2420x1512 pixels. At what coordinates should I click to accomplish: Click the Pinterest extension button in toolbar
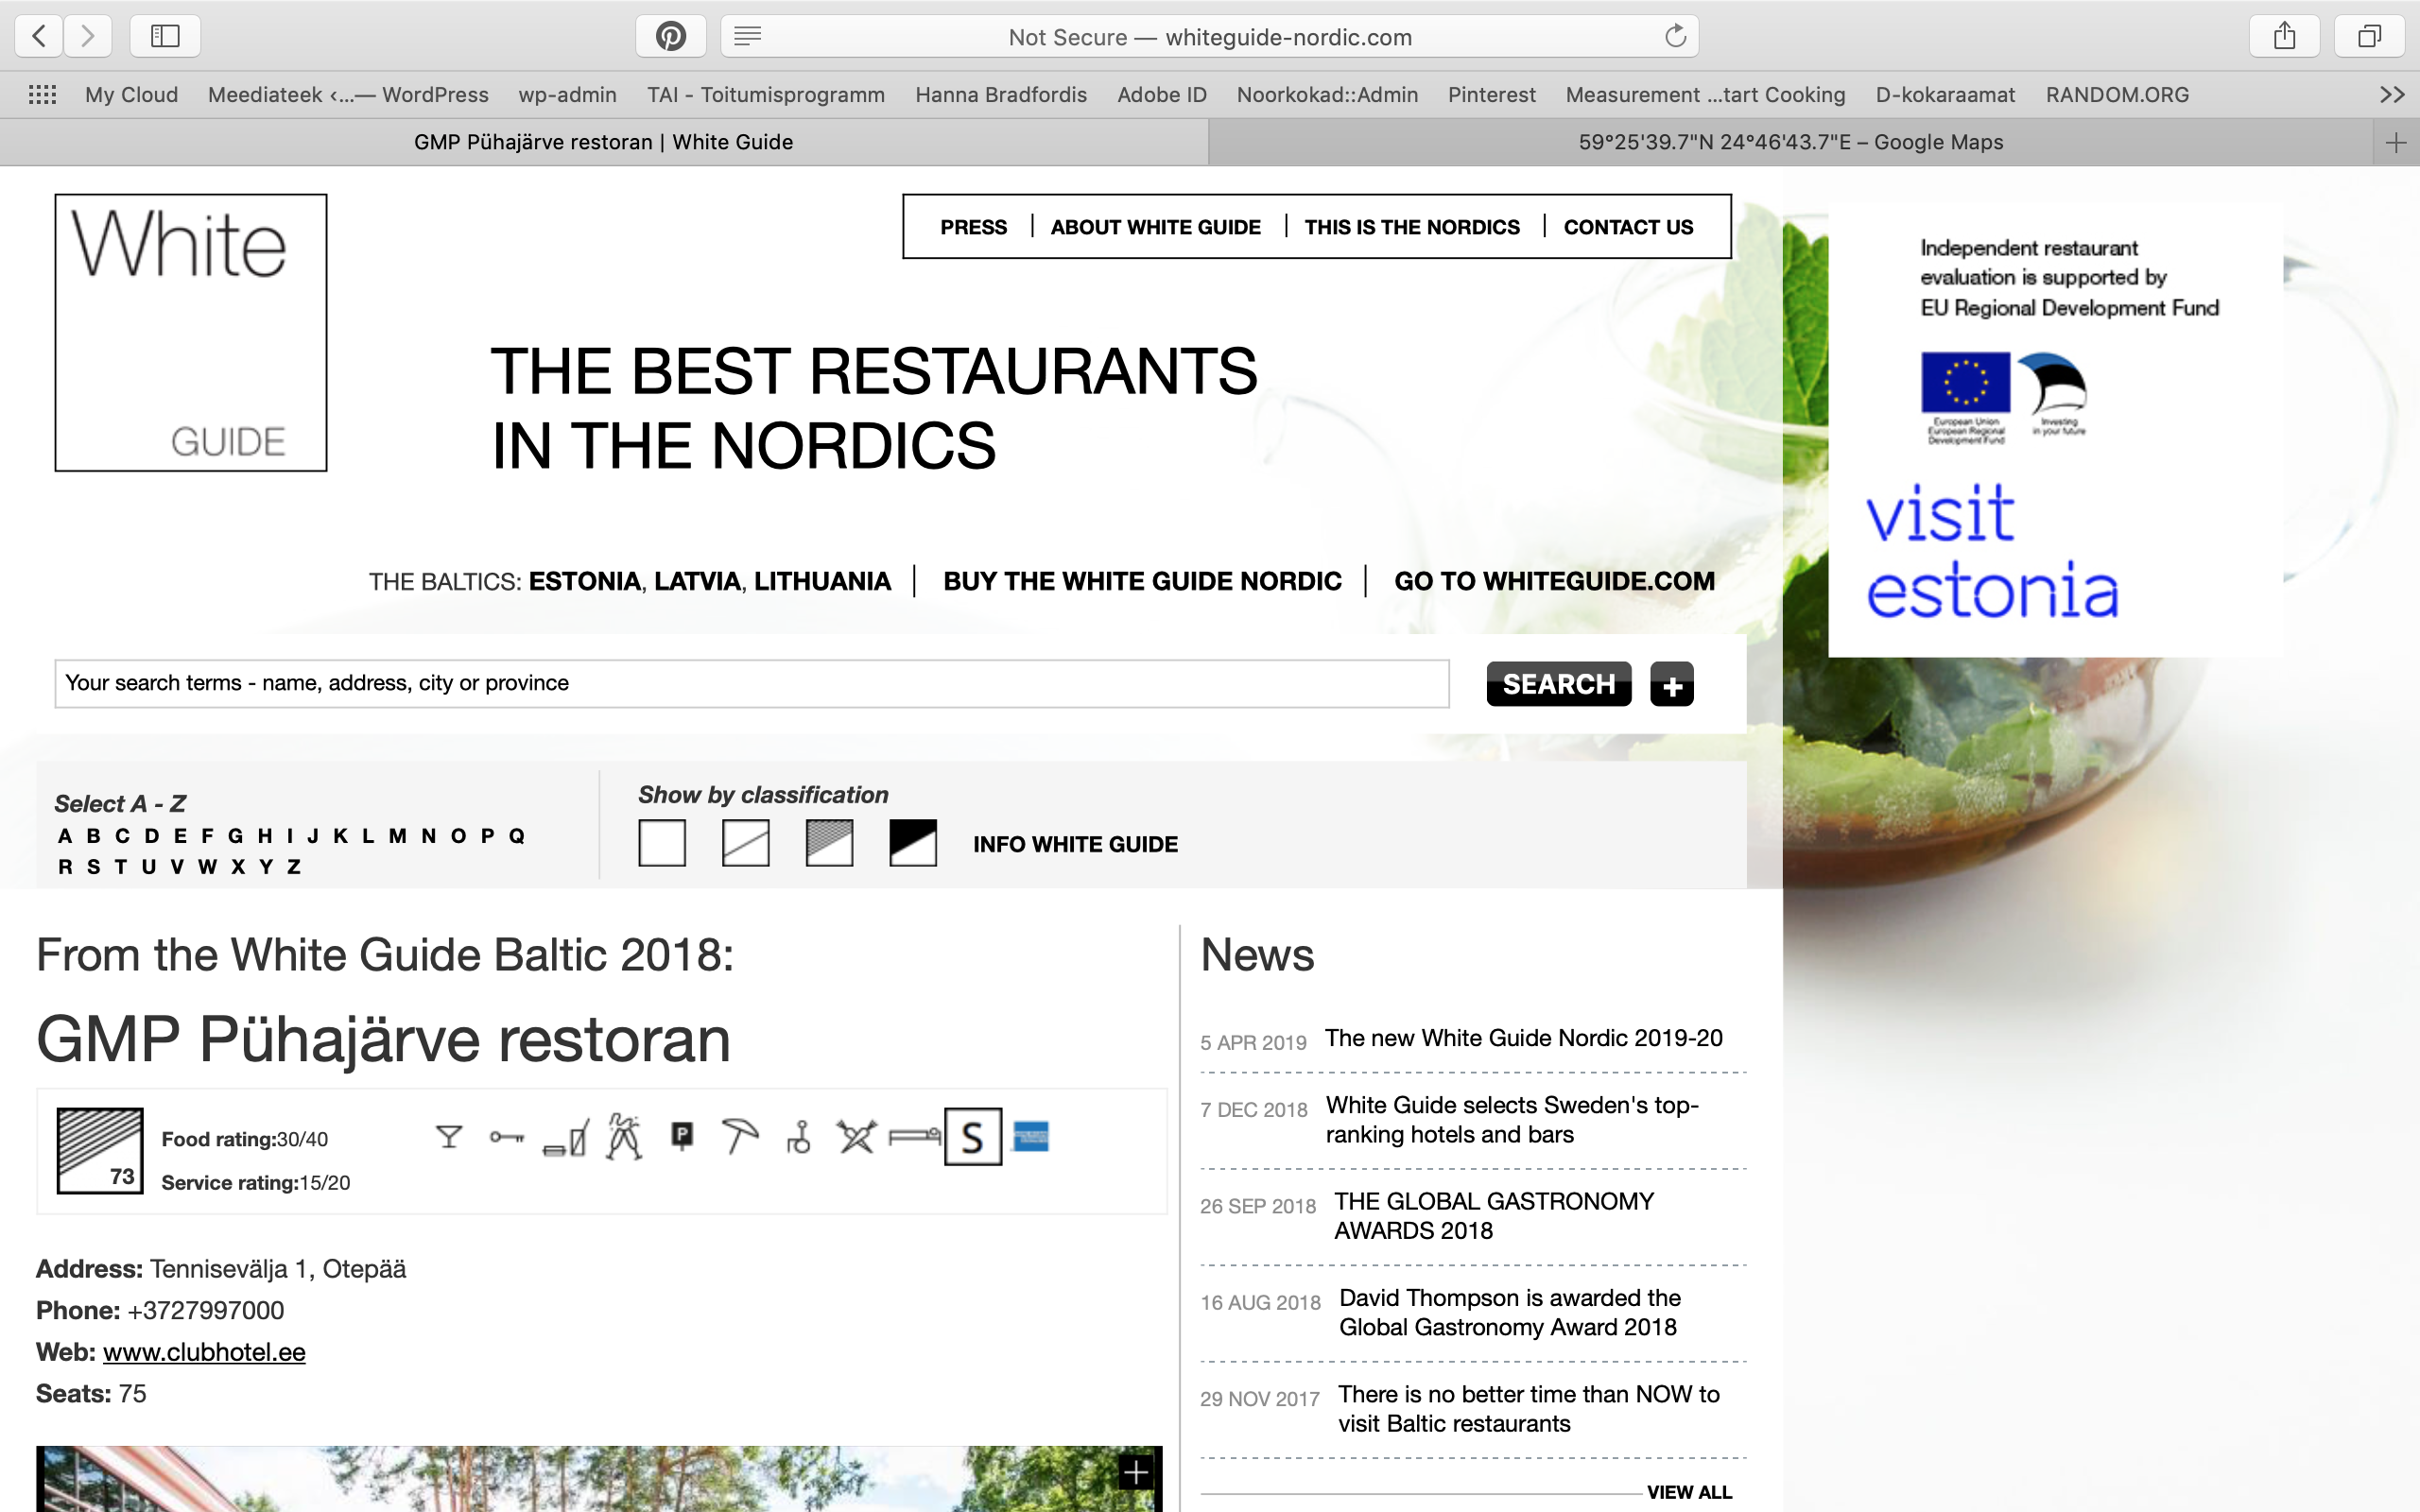(x=670, y=37)
